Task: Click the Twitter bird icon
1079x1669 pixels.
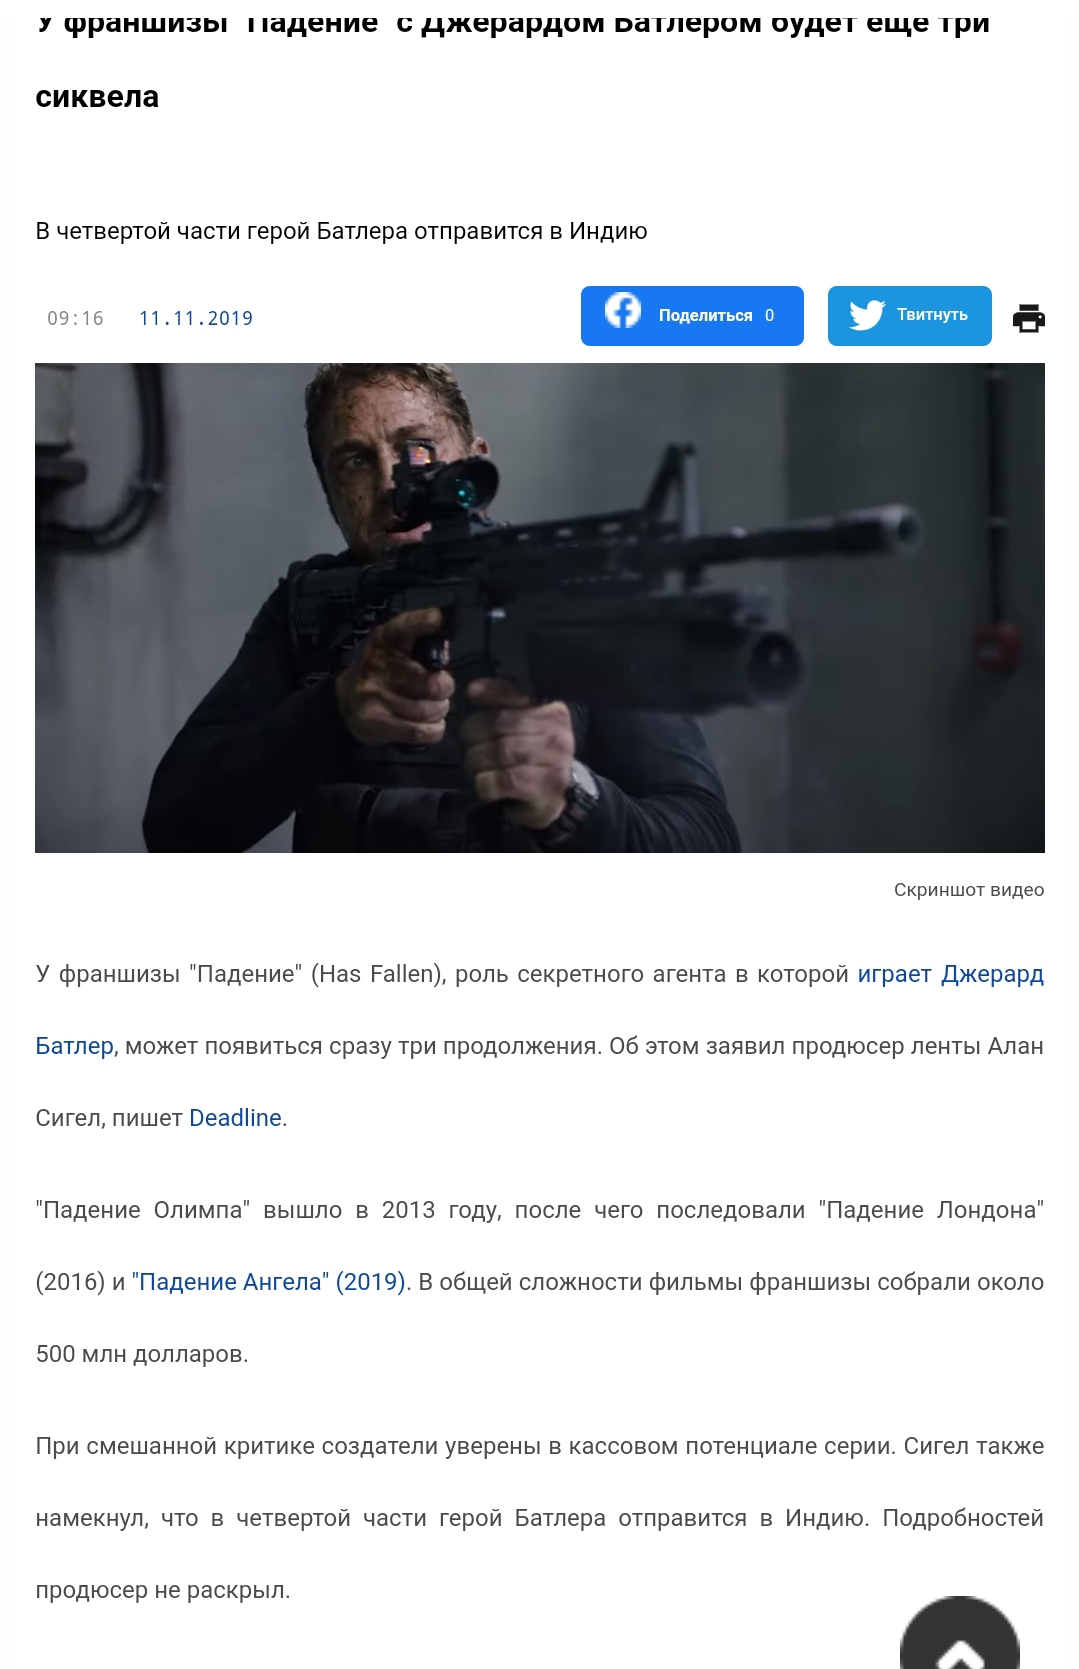Action: pyautogui.click(x=866, y=315)
